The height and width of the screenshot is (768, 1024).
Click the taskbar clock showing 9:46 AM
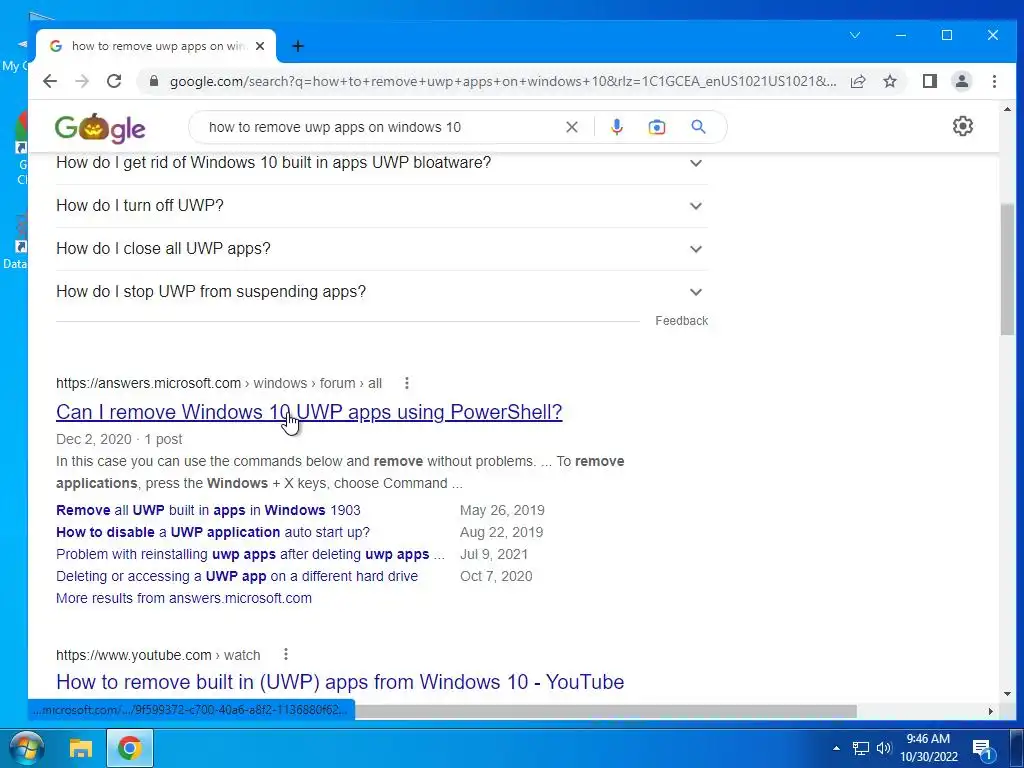point(928,748)
